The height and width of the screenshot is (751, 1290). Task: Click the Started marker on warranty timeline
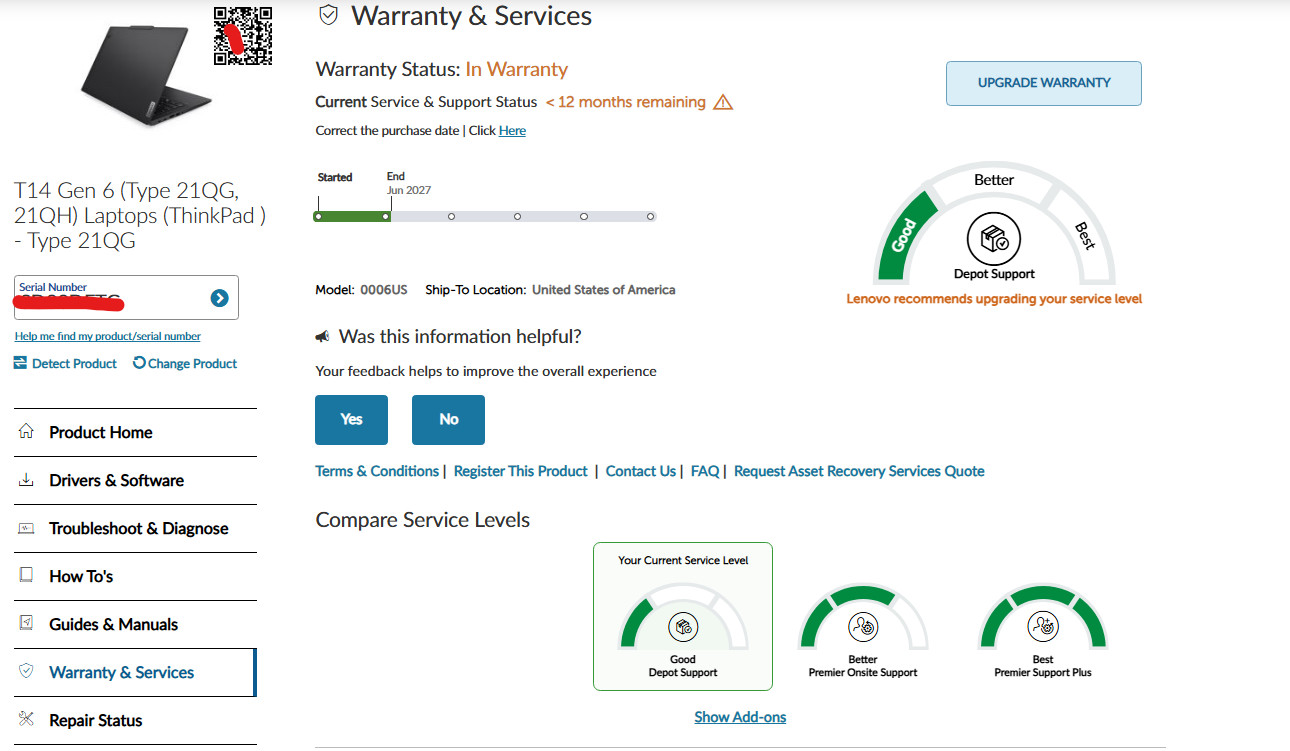(318, 216)
